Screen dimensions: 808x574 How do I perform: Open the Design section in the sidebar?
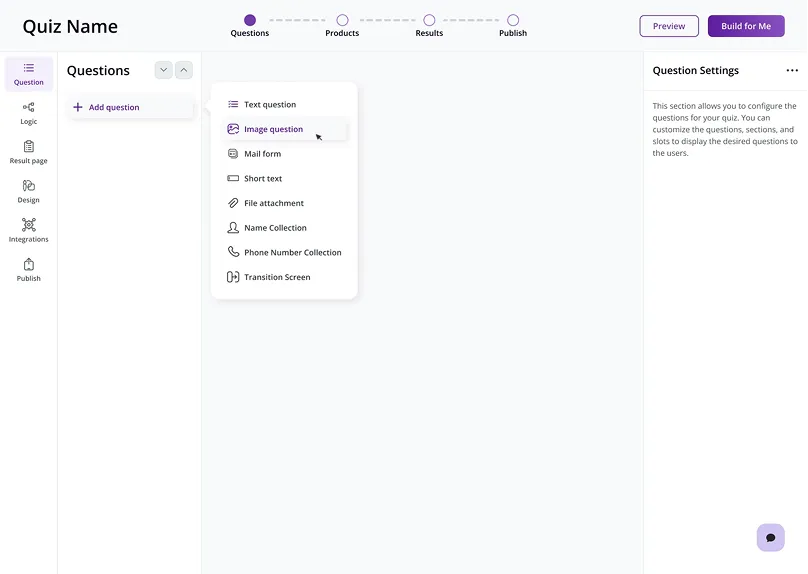(x=28, y=191)
